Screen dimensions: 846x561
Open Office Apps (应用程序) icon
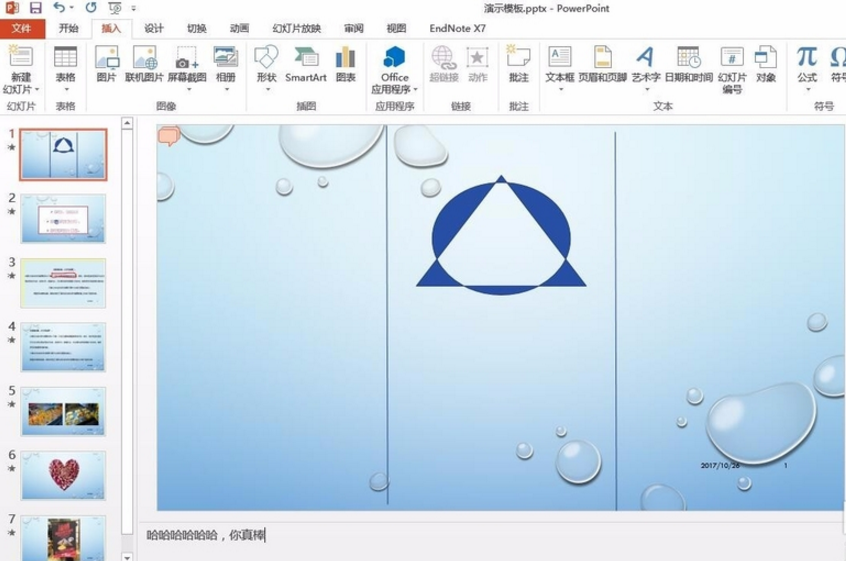394,57
